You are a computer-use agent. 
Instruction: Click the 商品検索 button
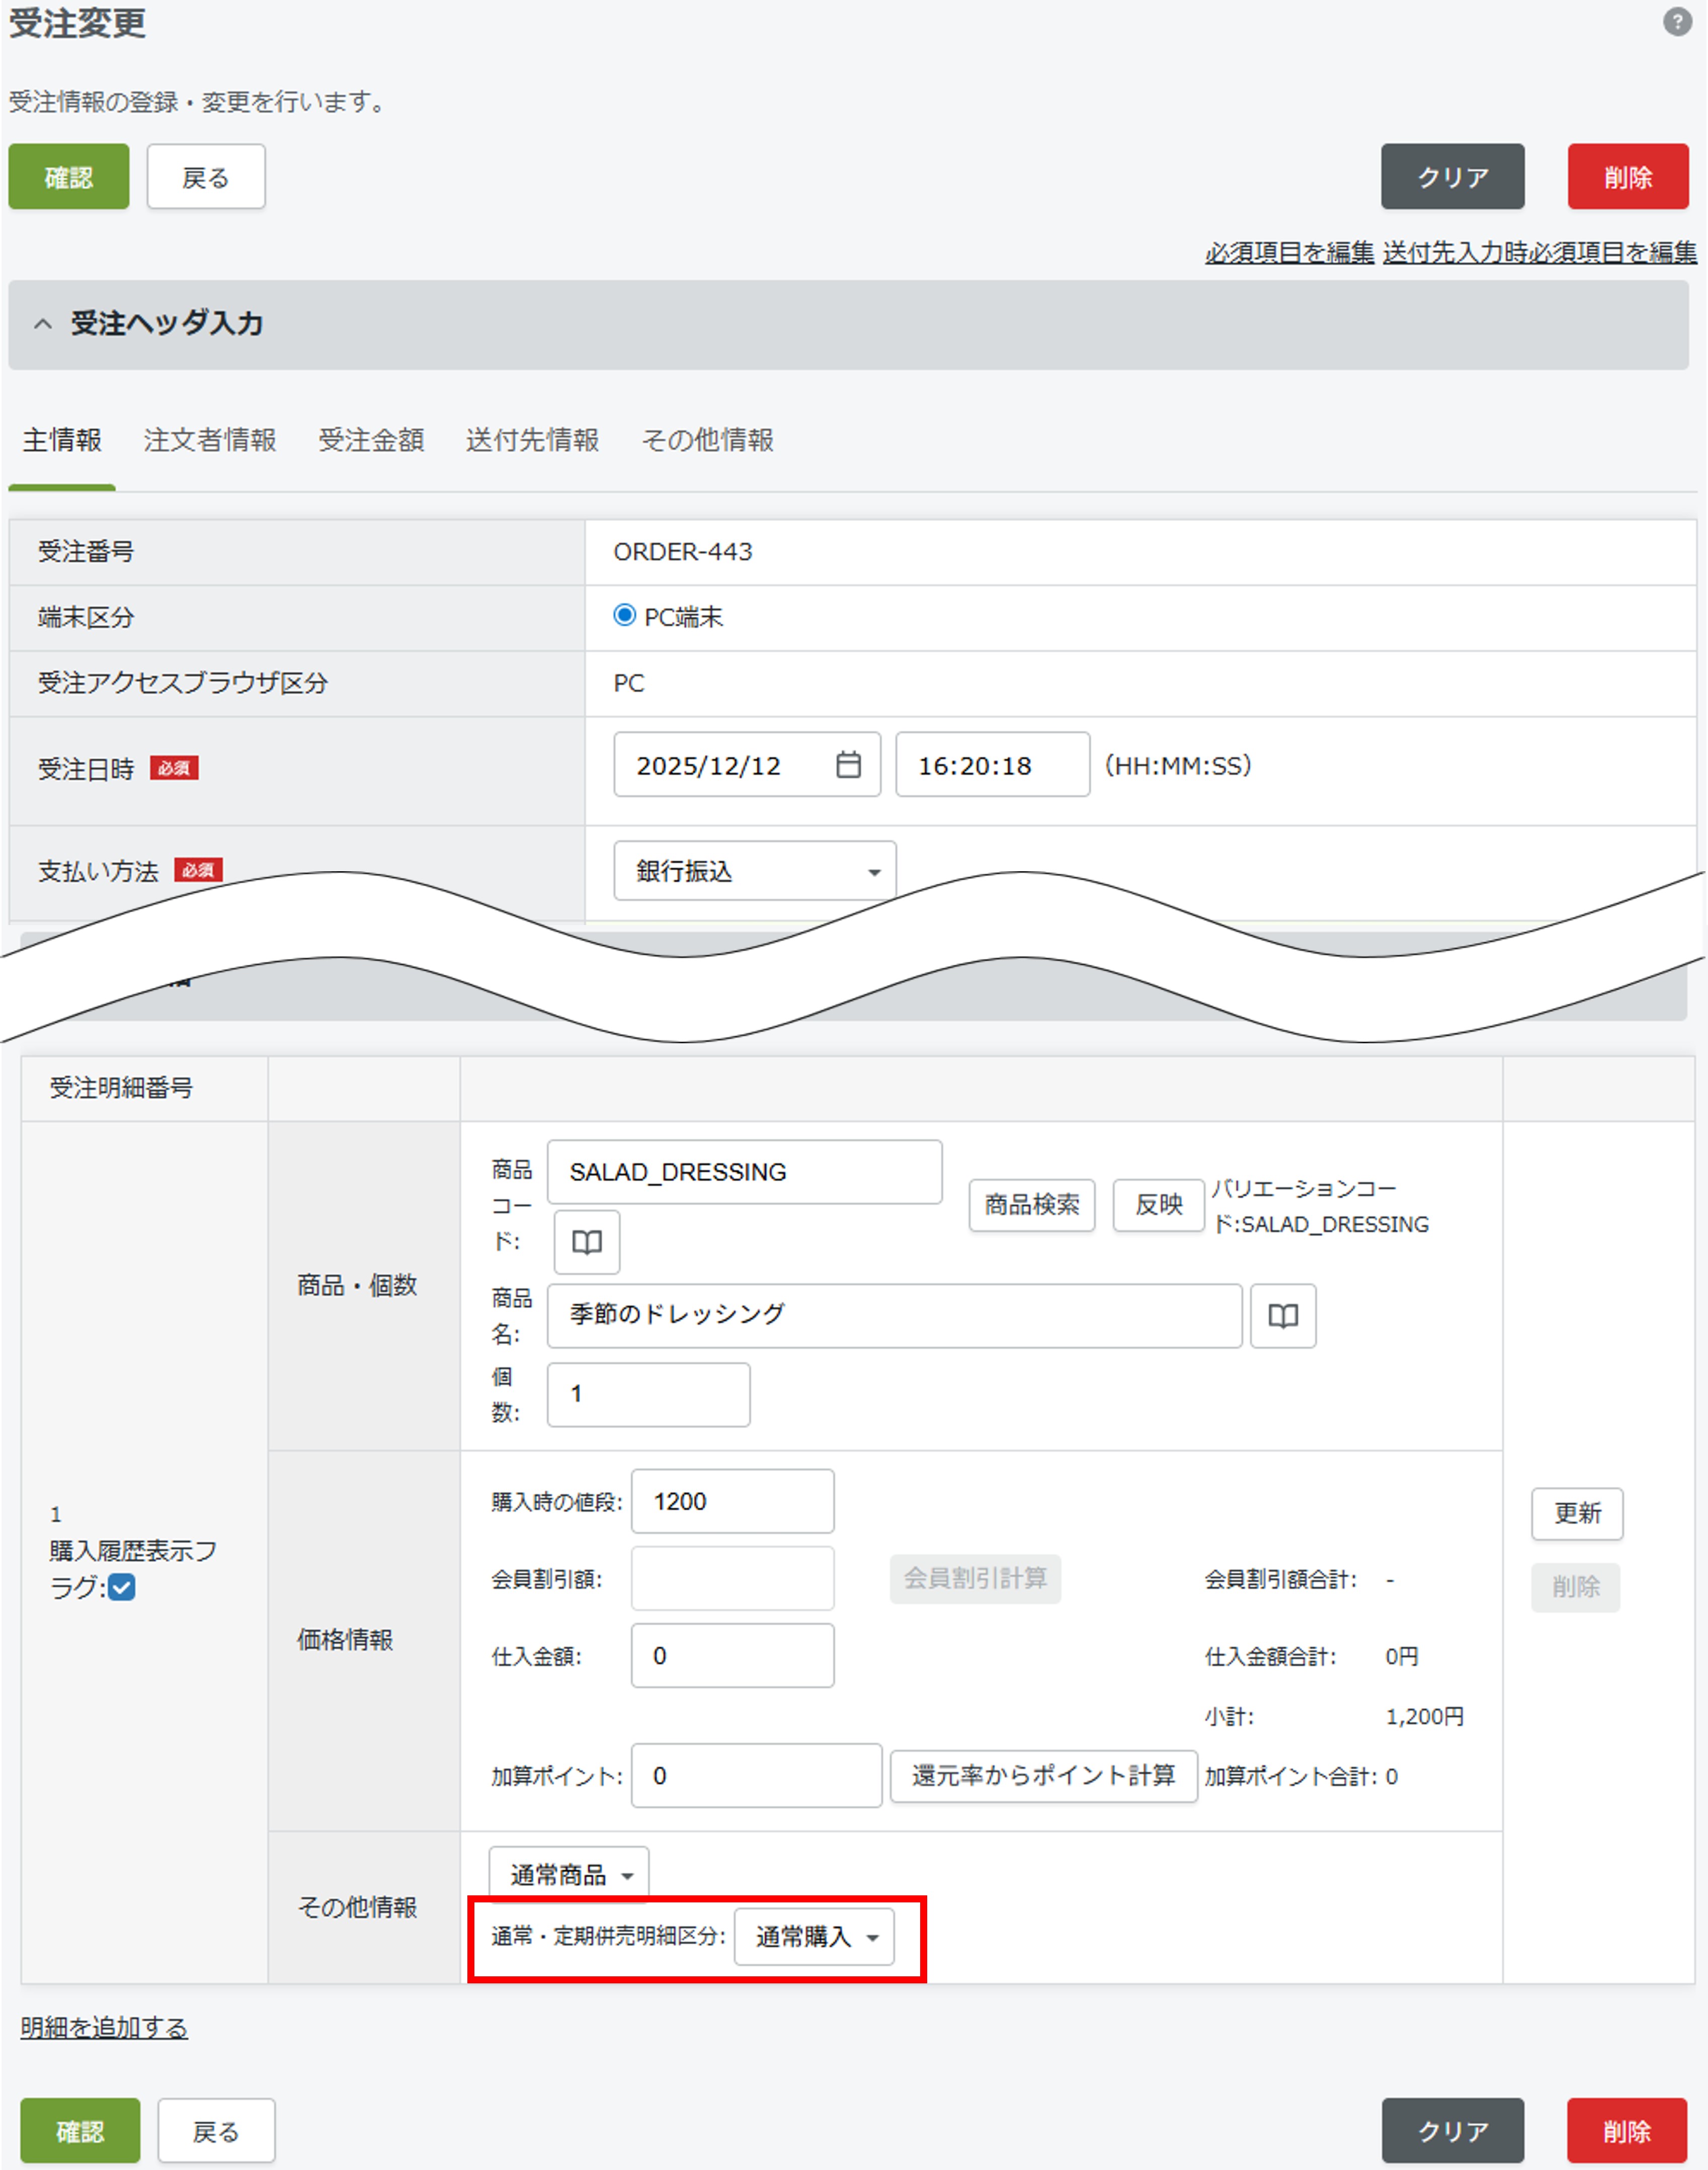pos(1032,1205)
